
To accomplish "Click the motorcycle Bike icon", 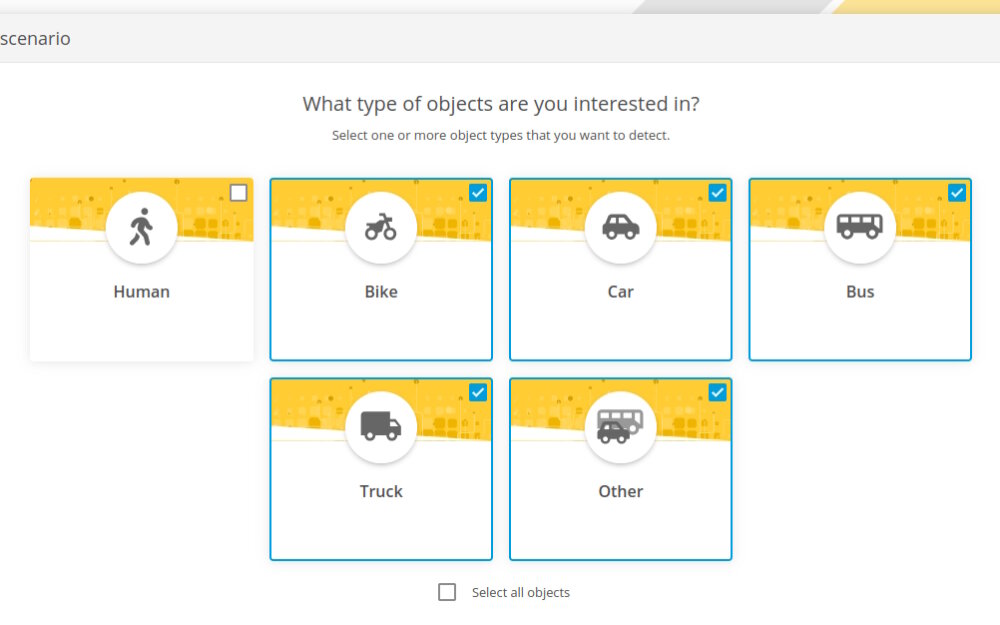I will pos(381,227).
